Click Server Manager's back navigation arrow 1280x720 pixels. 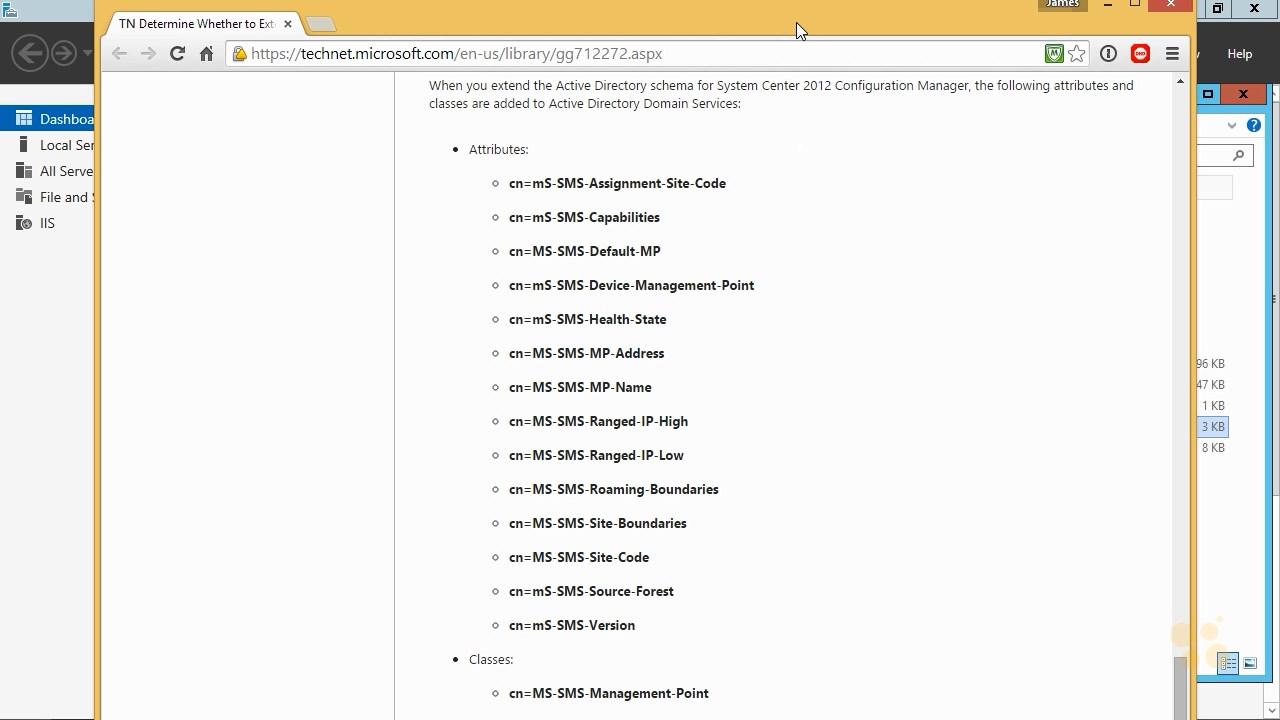31,52
